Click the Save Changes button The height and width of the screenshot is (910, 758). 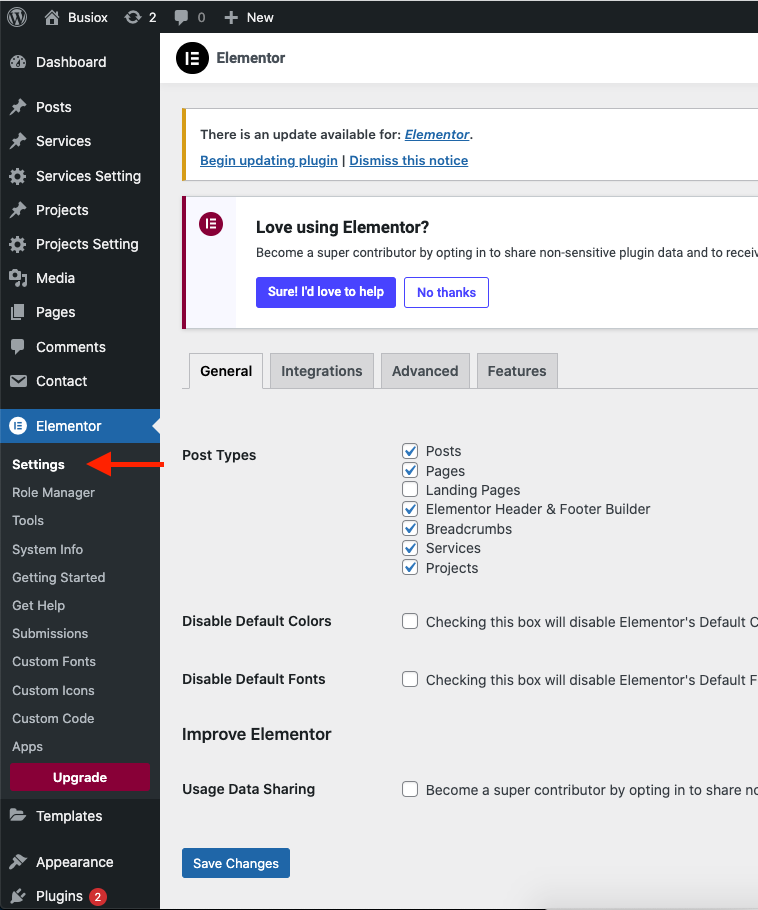point(236,863)
